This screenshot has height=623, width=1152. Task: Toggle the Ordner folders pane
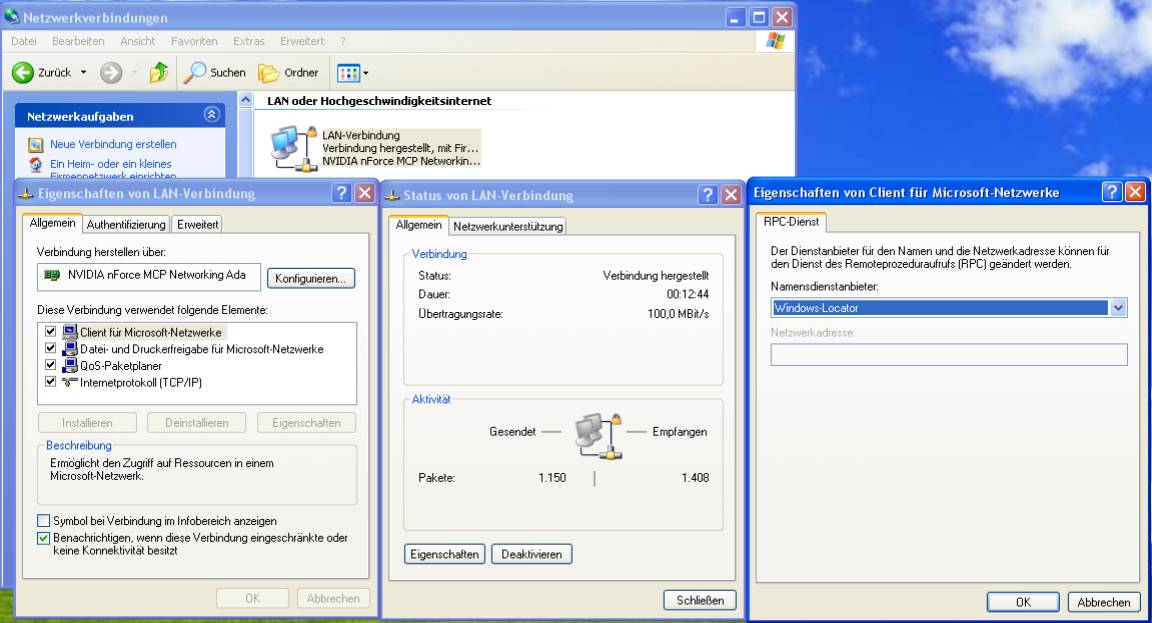[x=288, y=73]
